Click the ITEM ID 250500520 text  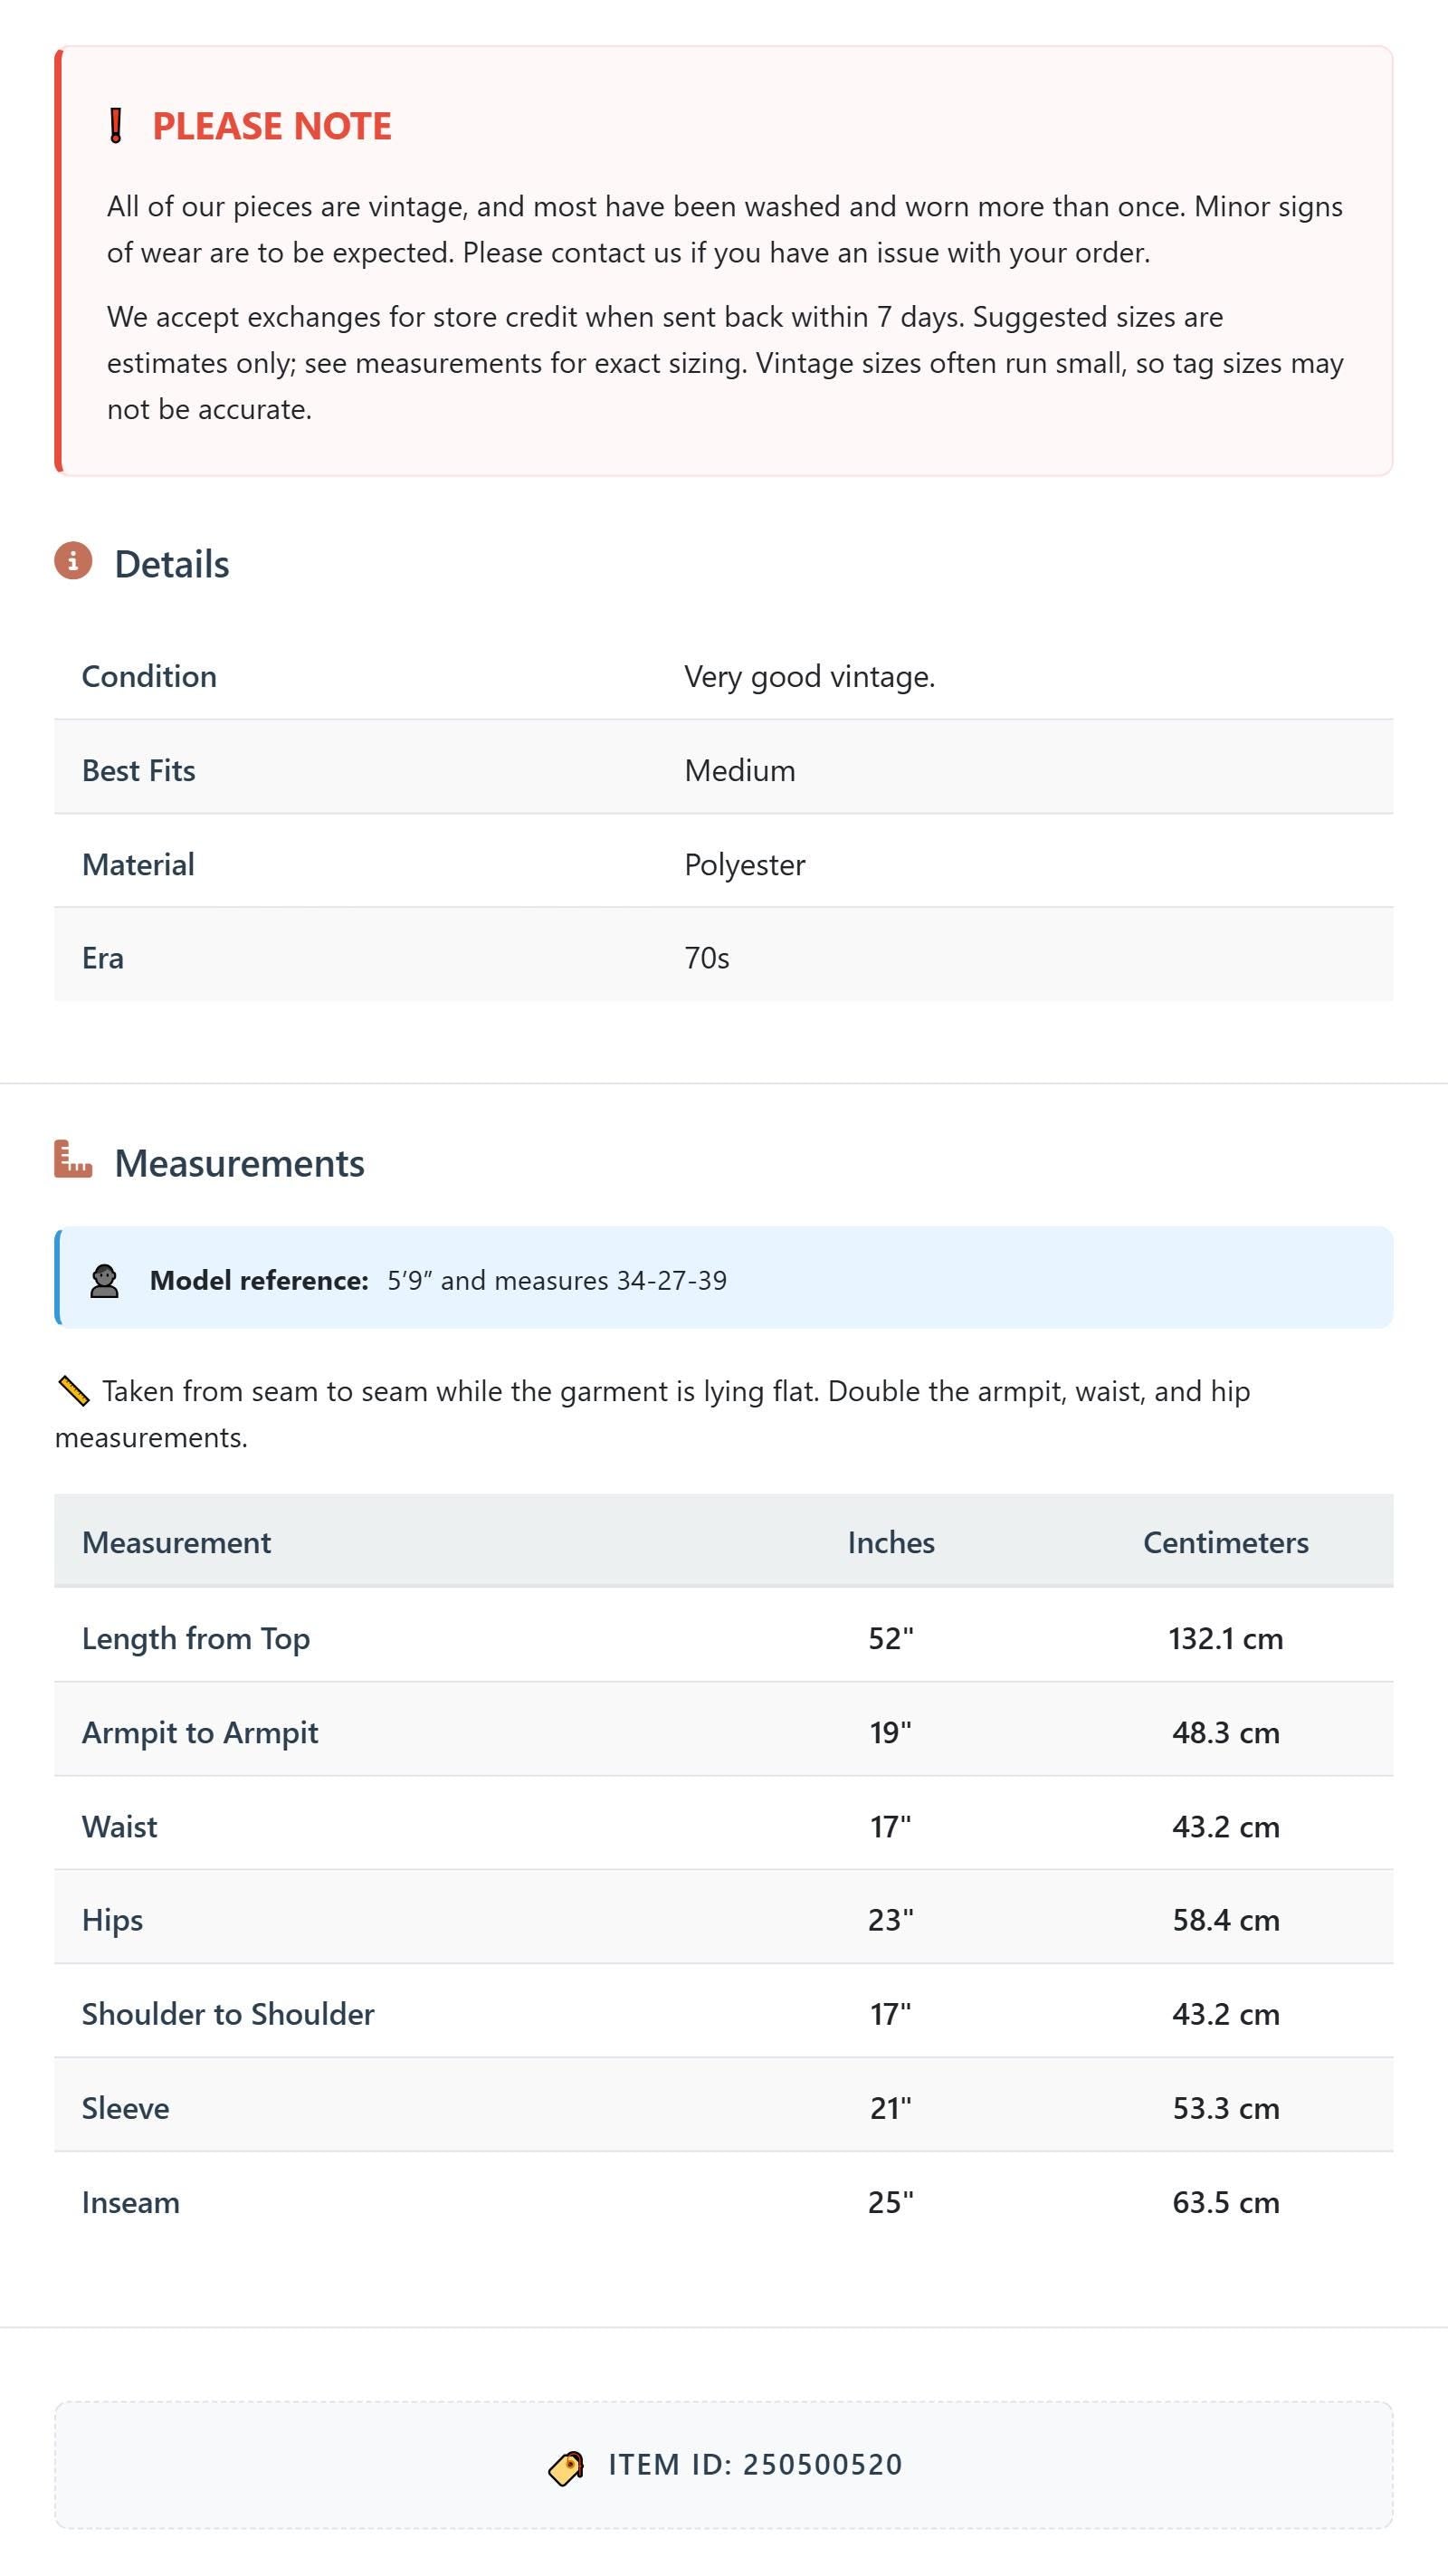[x=756, y=2465]
